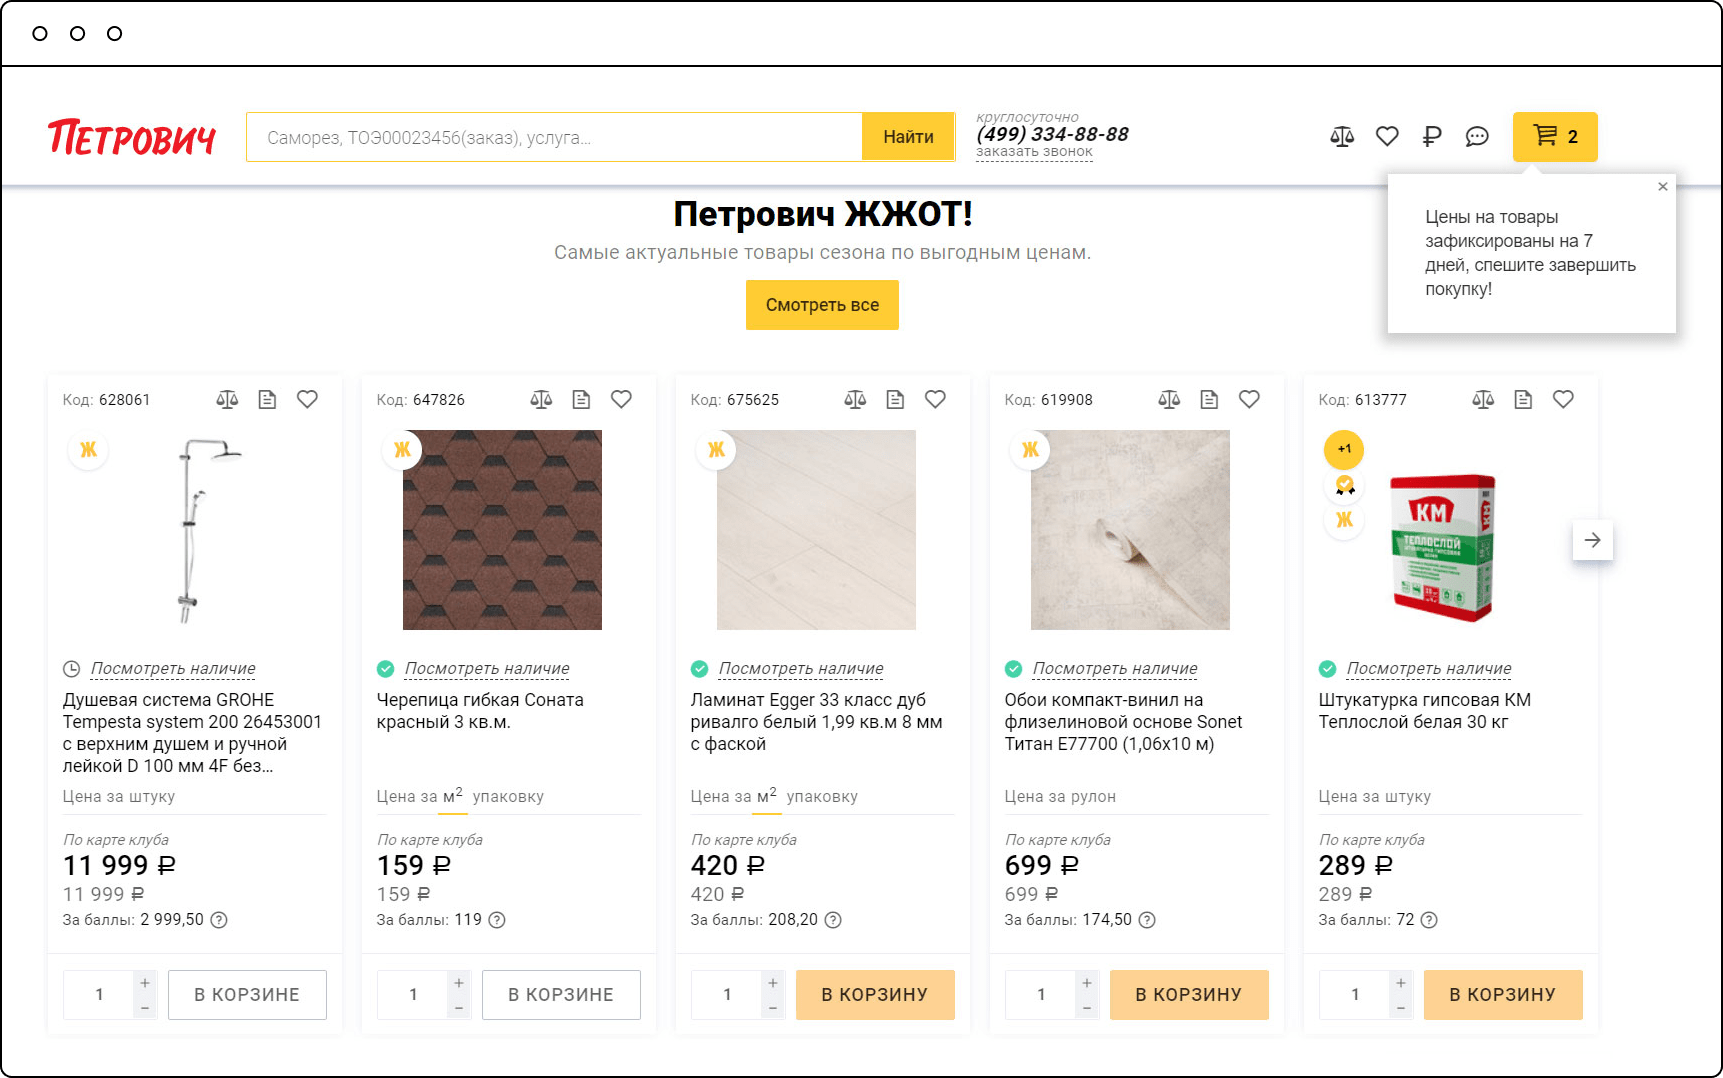Focus the product search field
The image size is (1723, 1078).
click(554, 137)
